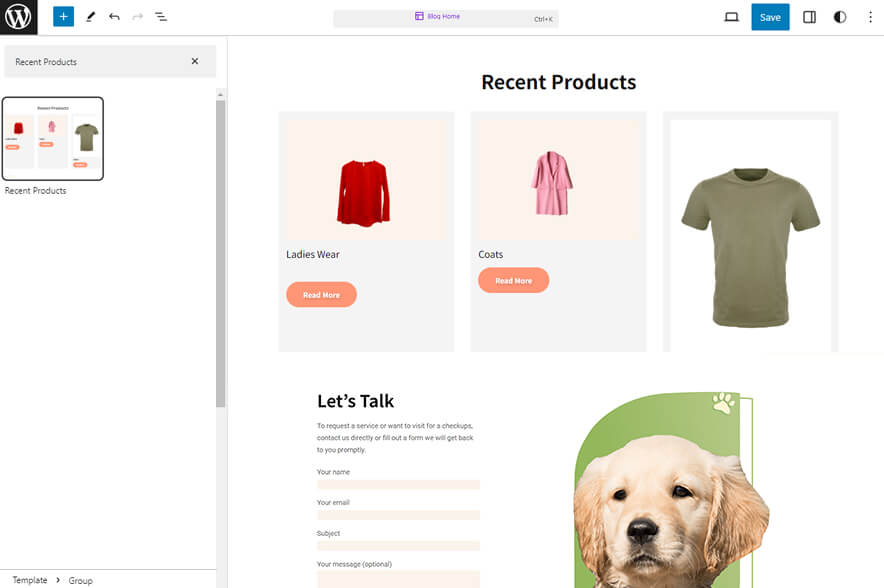
Task: Open the Options three-dot menu
Action: click(869, 17)
